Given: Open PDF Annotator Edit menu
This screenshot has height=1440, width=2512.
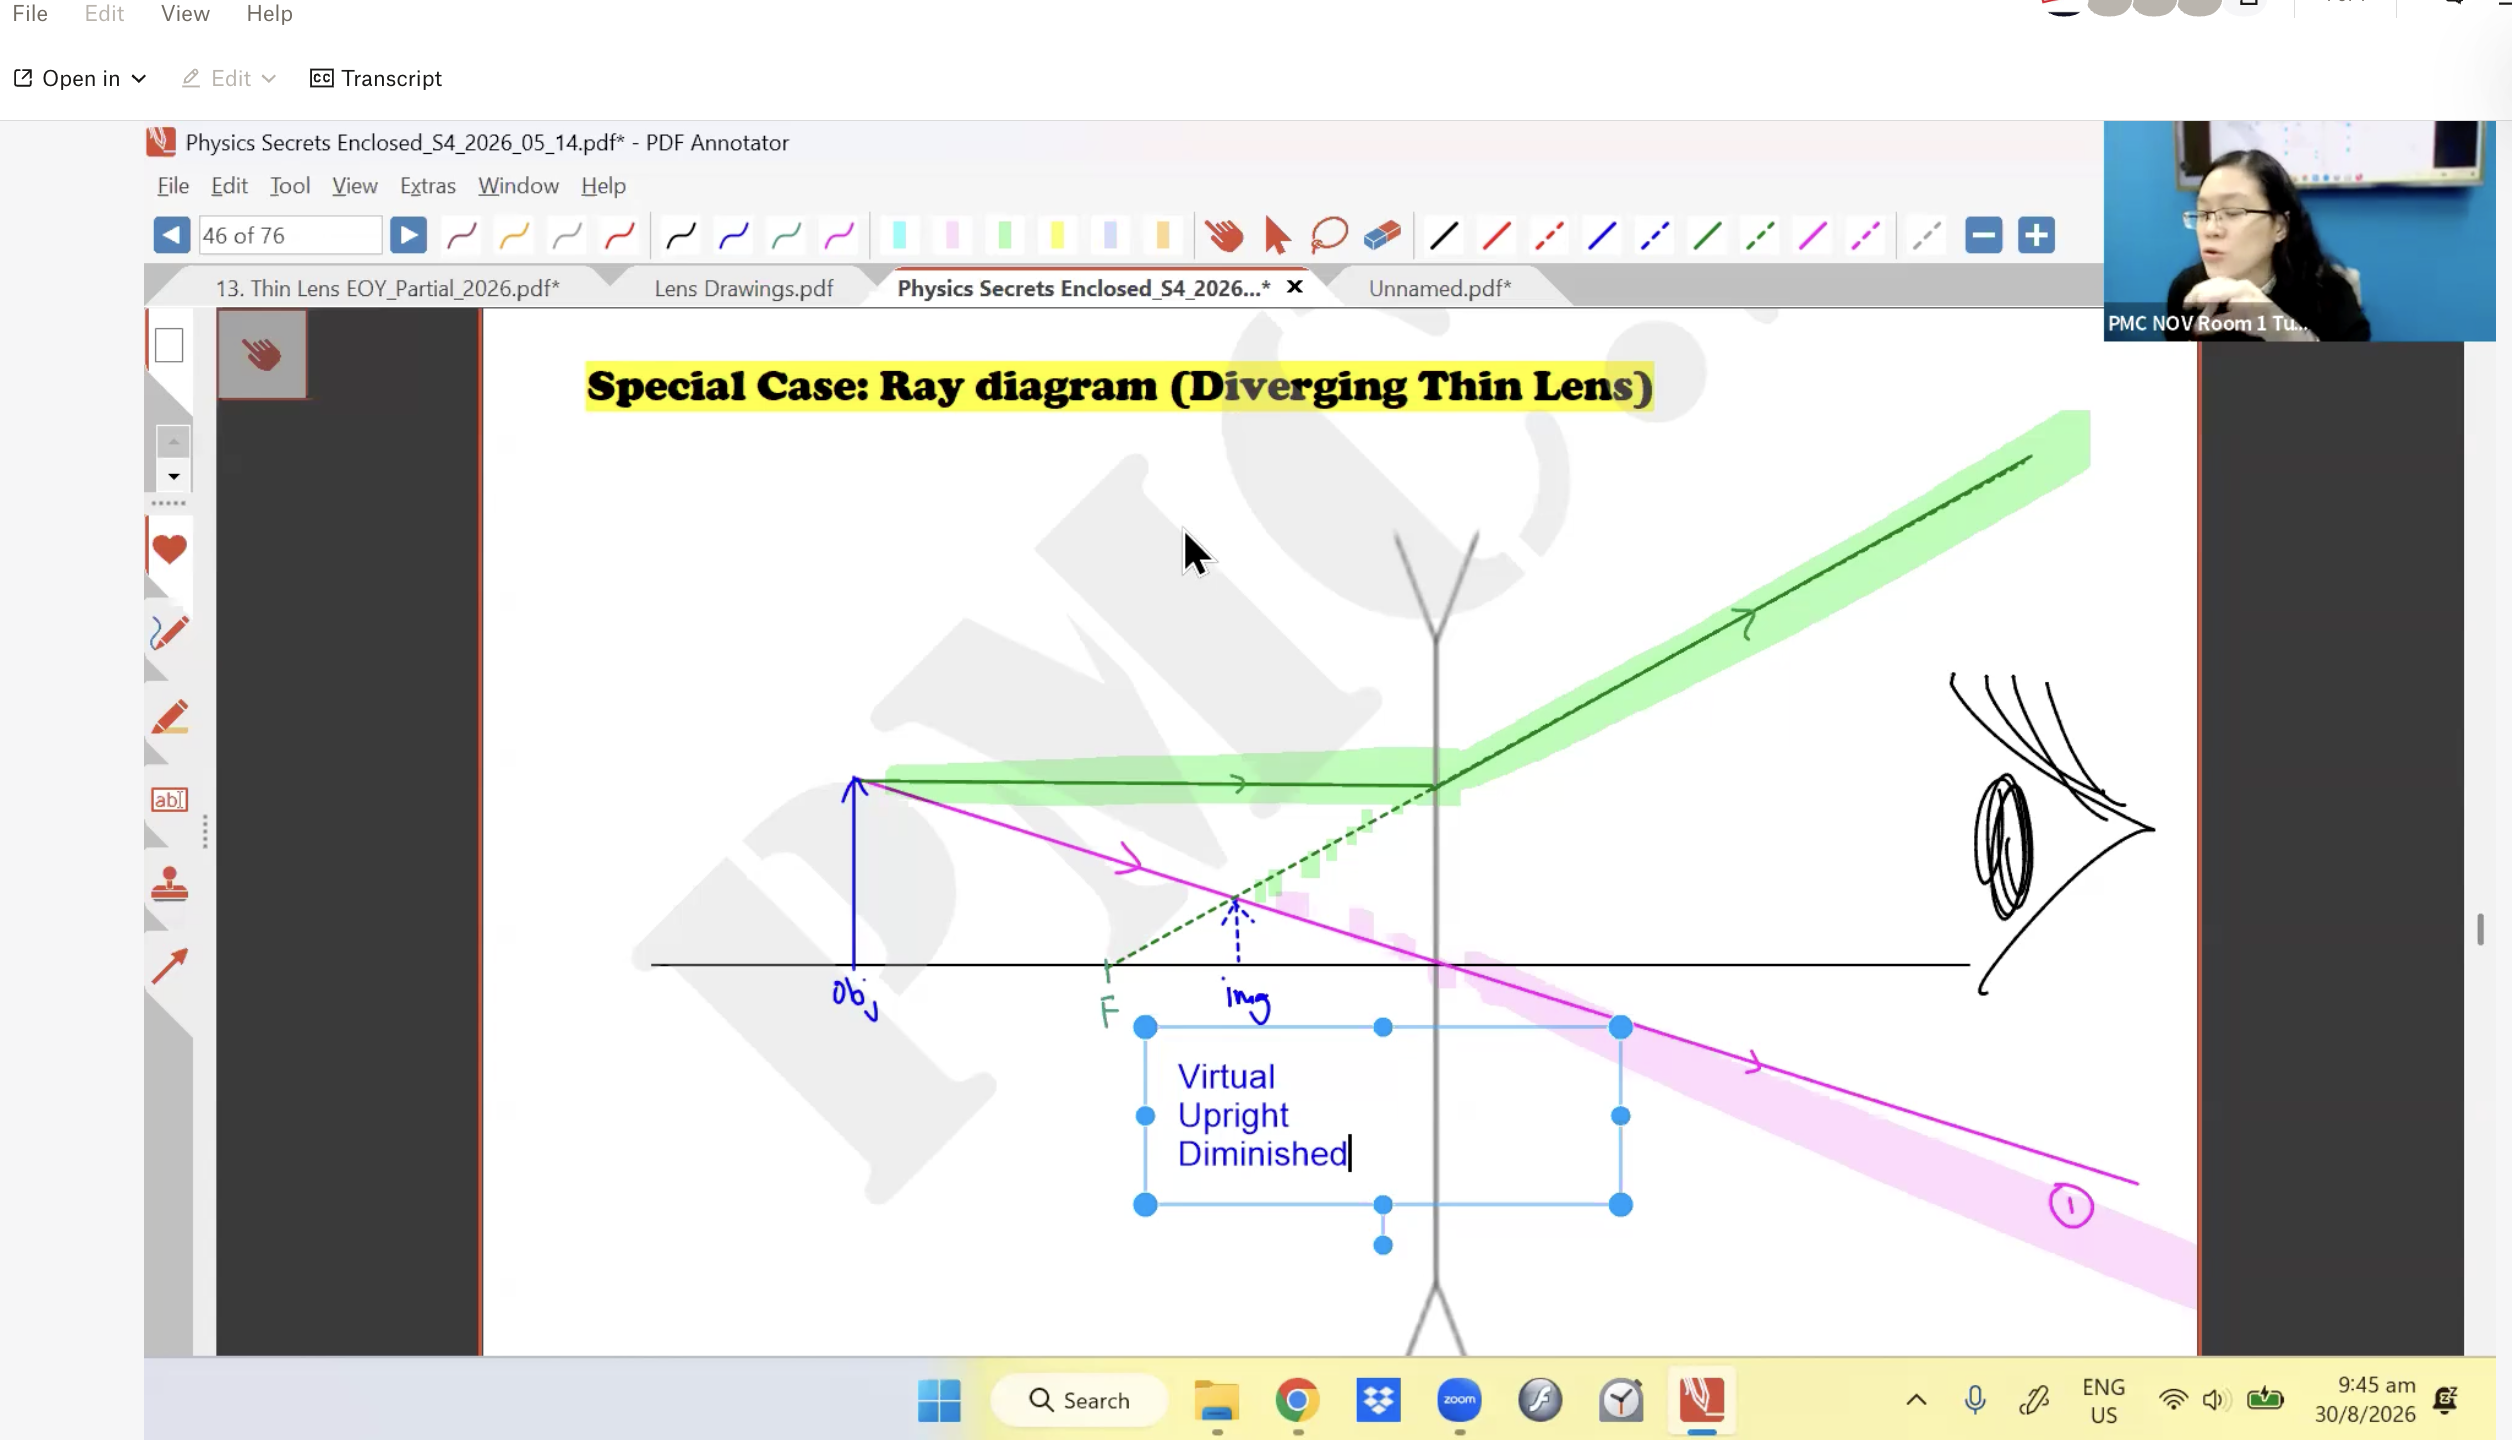Looking at the screenshot, I should point(229,186).
